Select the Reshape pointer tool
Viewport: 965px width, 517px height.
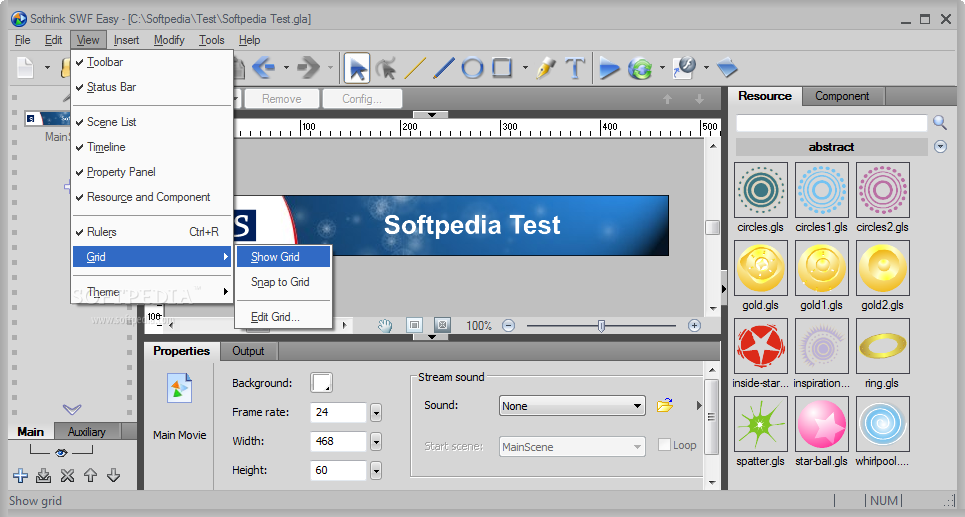coord(386,68)
